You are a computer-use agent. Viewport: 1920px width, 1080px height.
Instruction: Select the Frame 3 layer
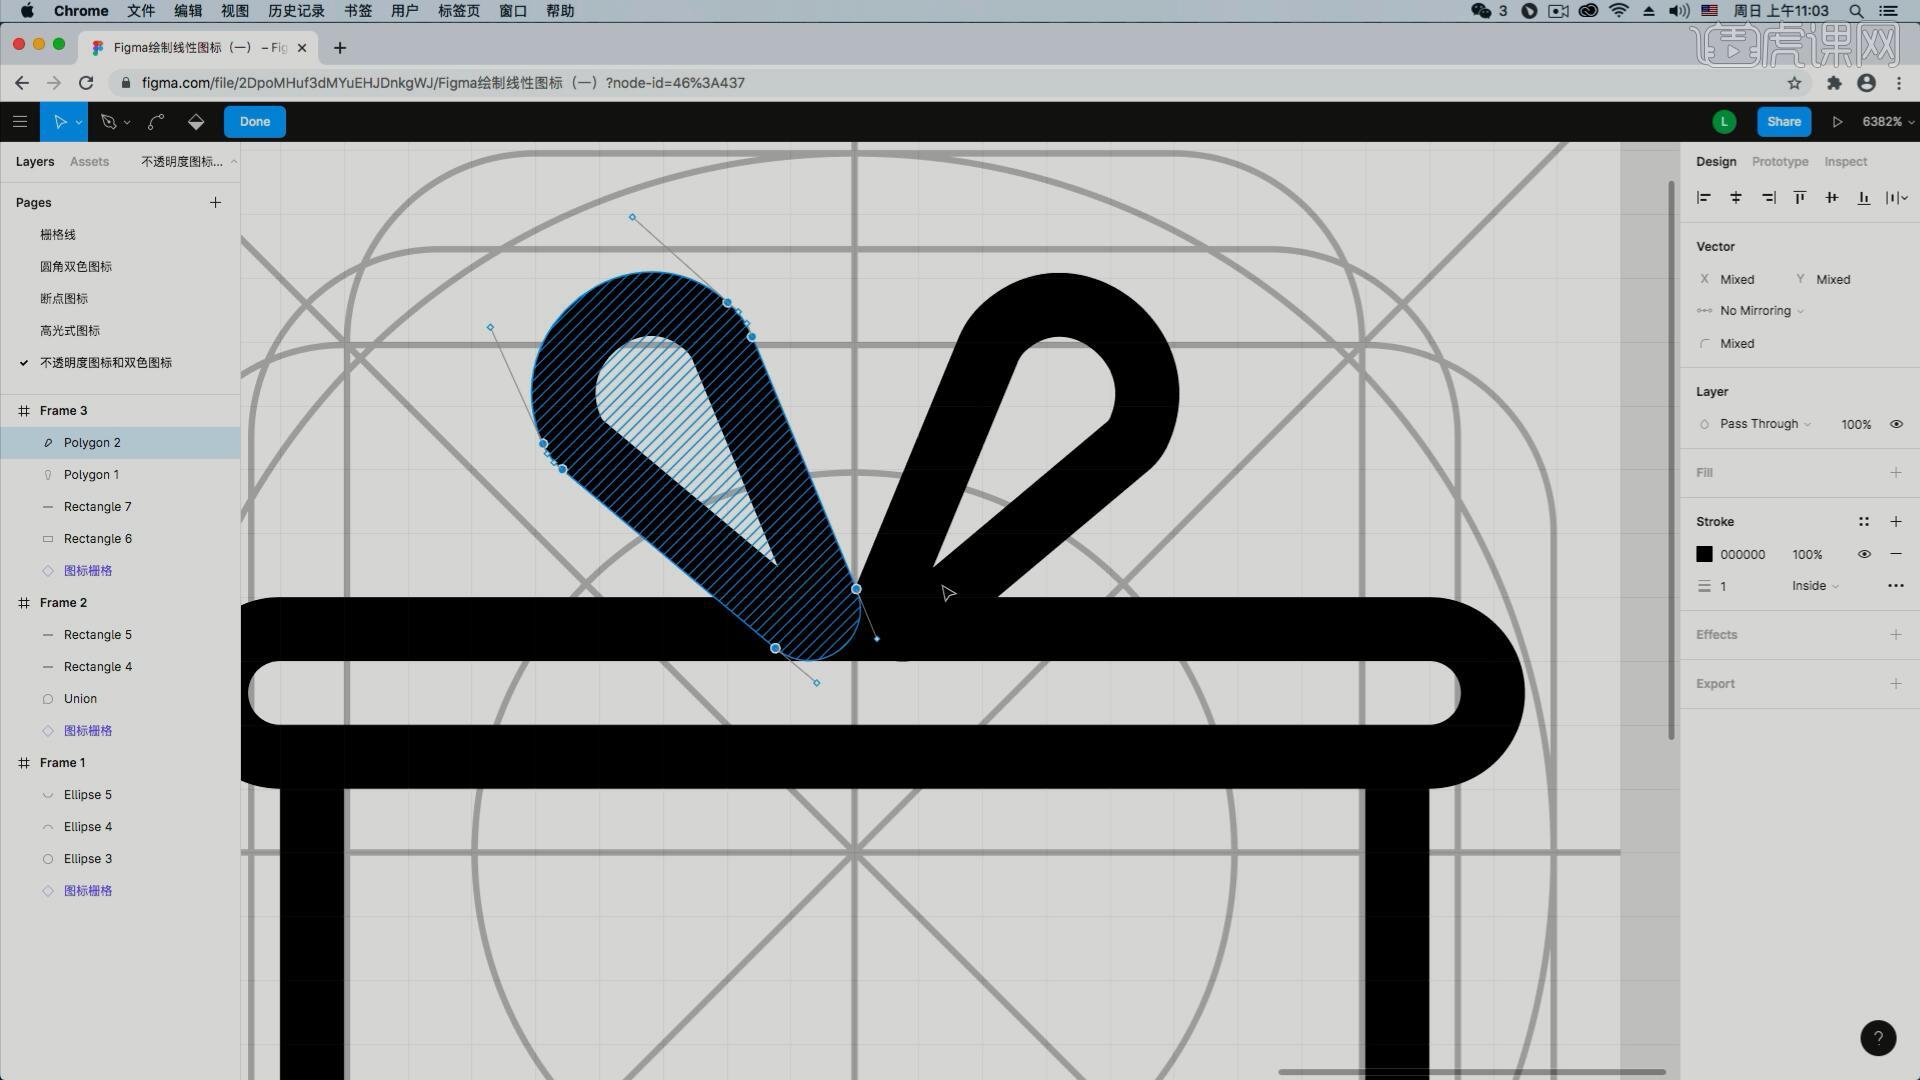[120, 411]
